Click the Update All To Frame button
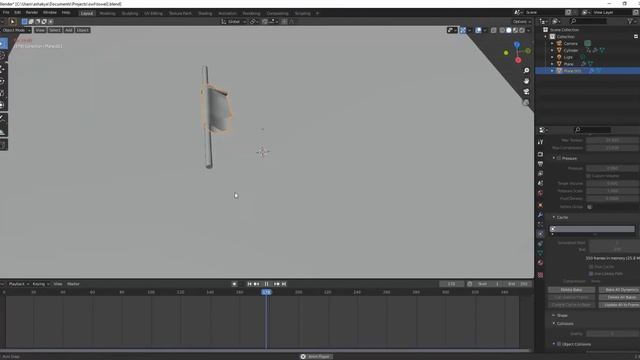Viewport: 640px width, 360px height. (x=619, y=305)
